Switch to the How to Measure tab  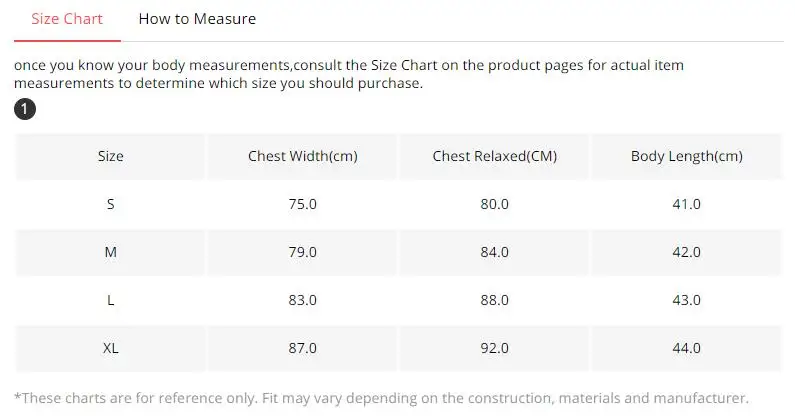coord(197,19)
